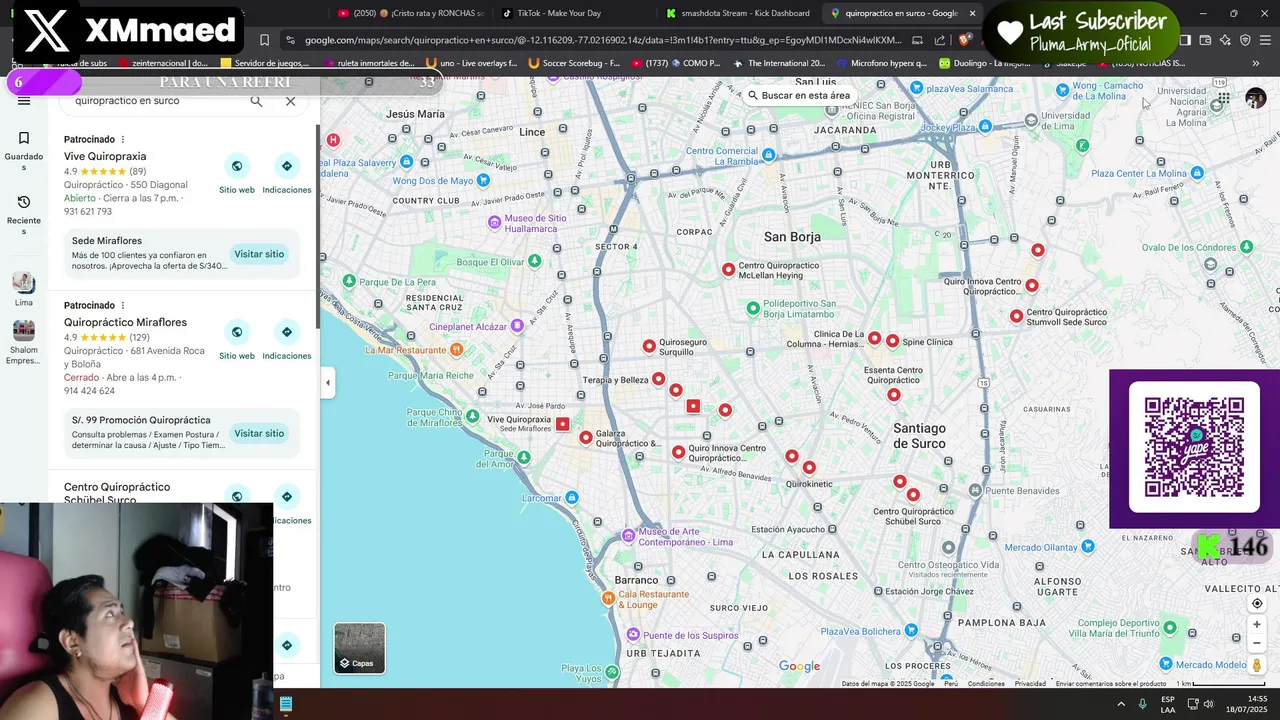
Task: Open the Centro Quiropráctico Schübel Surco listing
Action: (117, 493)
